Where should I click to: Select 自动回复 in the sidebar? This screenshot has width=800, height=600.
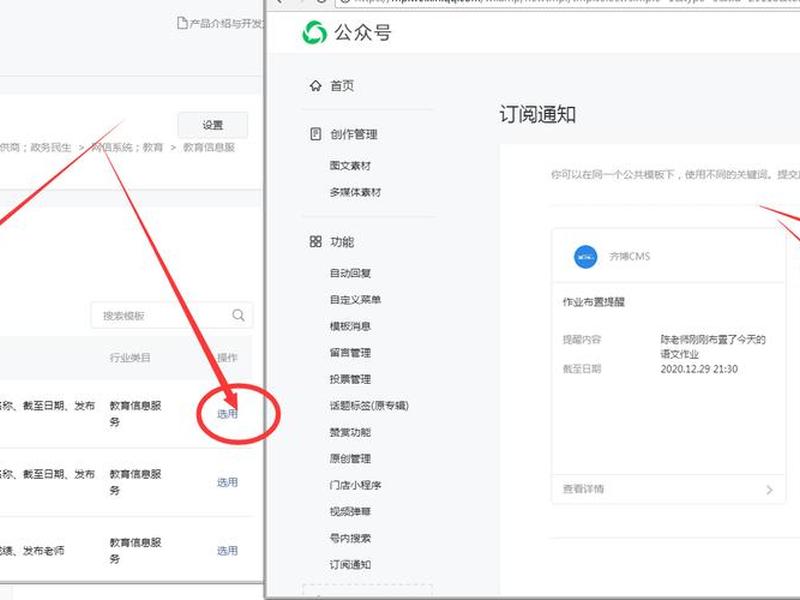pos(350,273)
